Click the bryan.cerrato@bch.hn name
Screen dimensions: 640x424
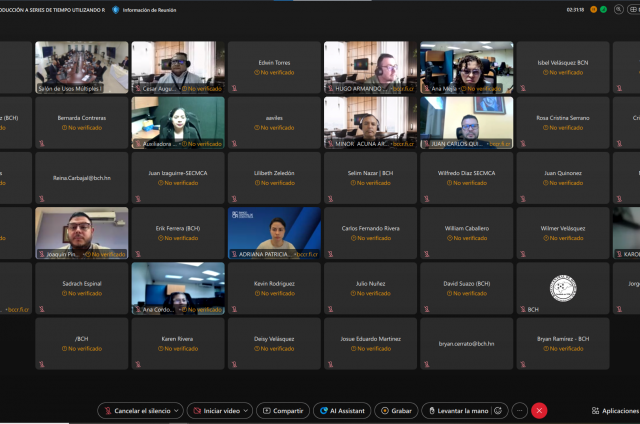pos(467,344)
